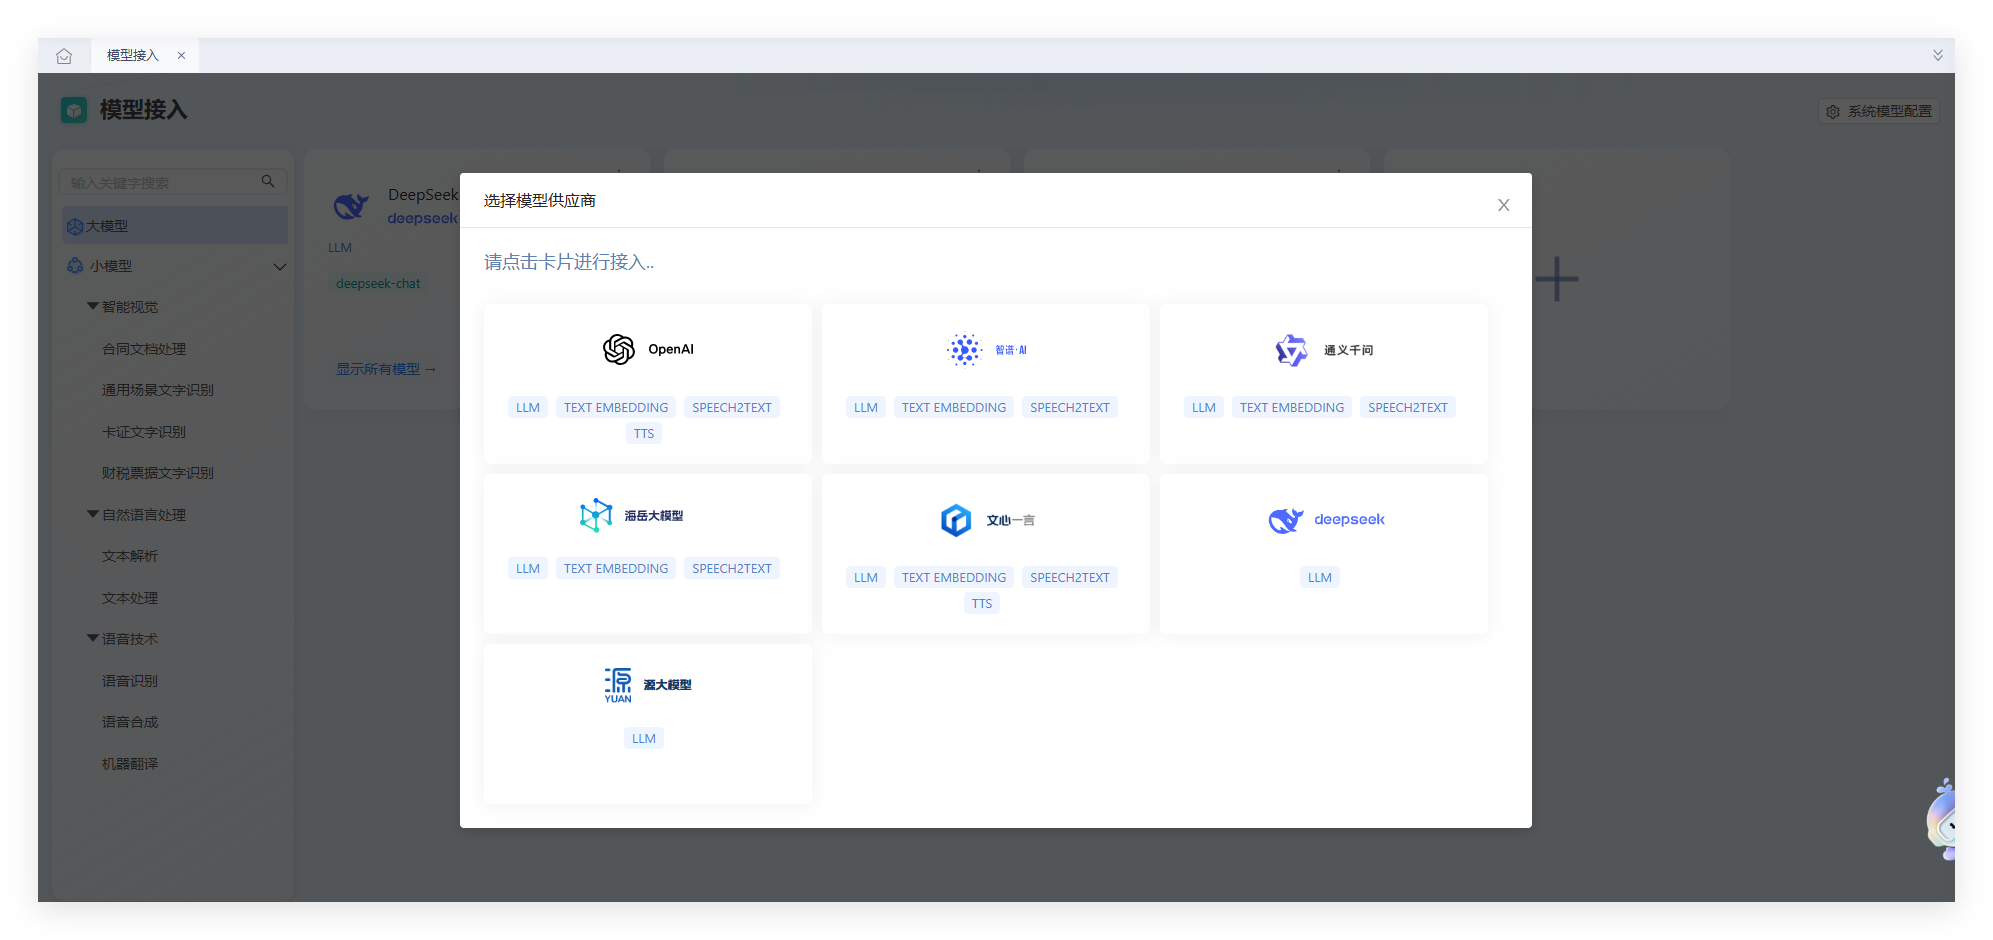Click the LLM tag on the 通义千问 card
This screenshot has width=1993, height=940.
pos(1204,408)
